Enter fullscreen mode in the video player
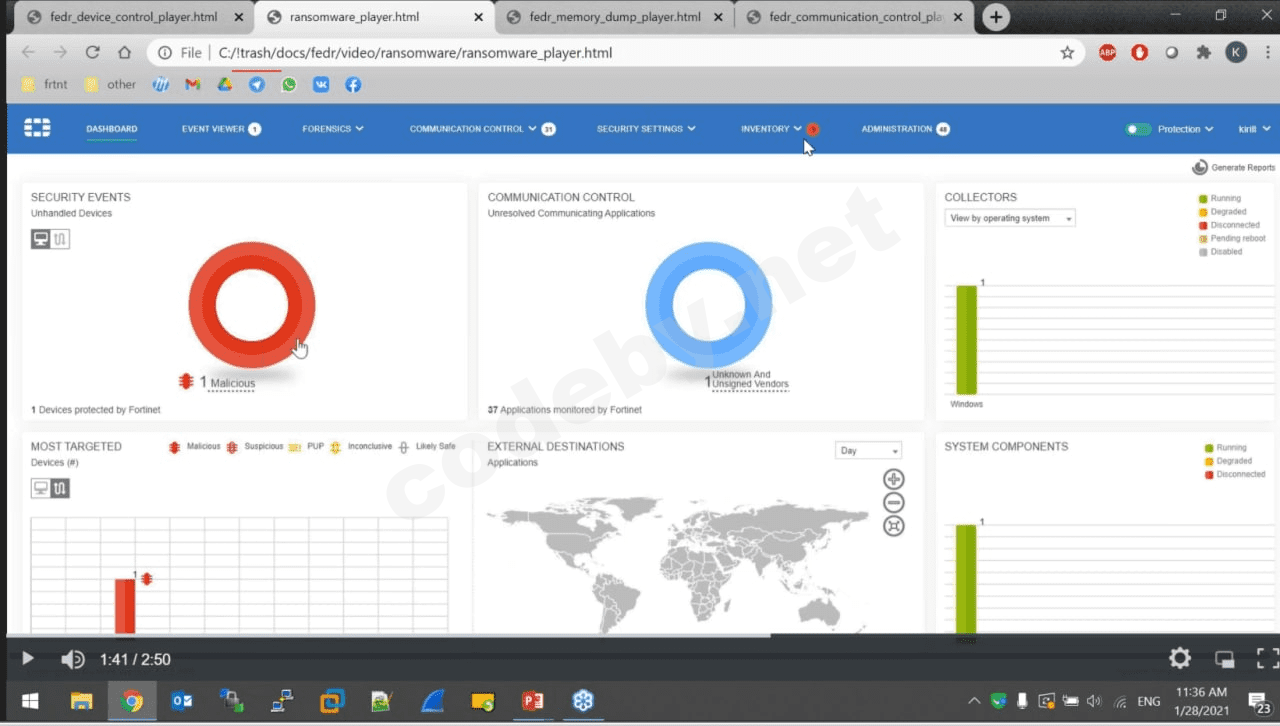 [1266, 658]
